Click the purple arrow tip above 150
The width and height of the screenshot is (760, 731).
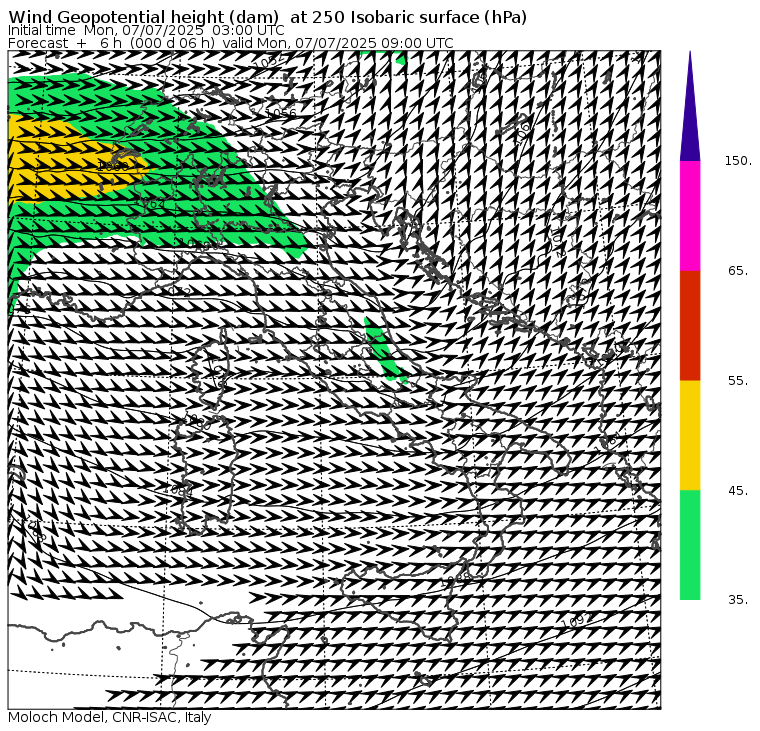pyautogui.click(x=690, y=111)
